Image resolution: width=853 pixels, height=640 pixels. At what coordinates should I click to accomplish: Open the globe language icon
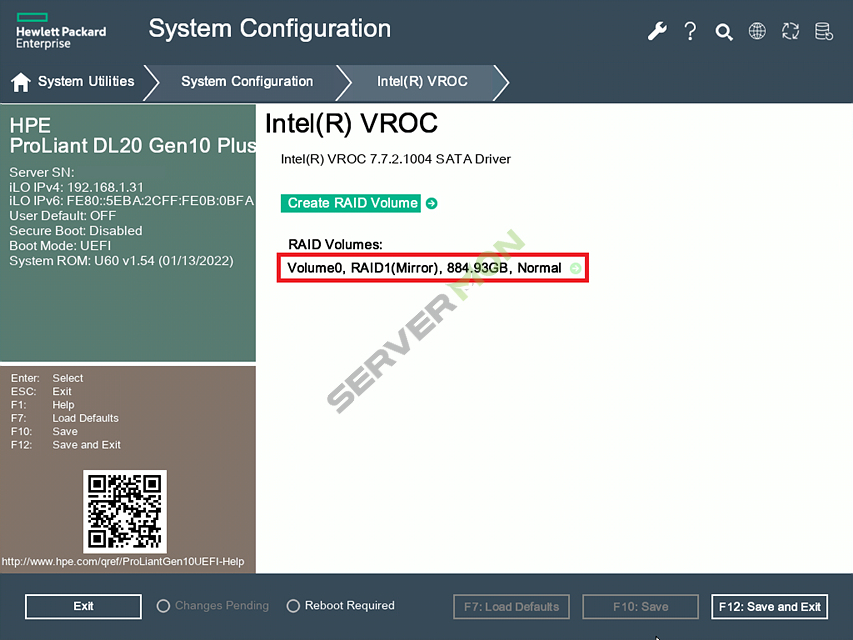point(757,31)
